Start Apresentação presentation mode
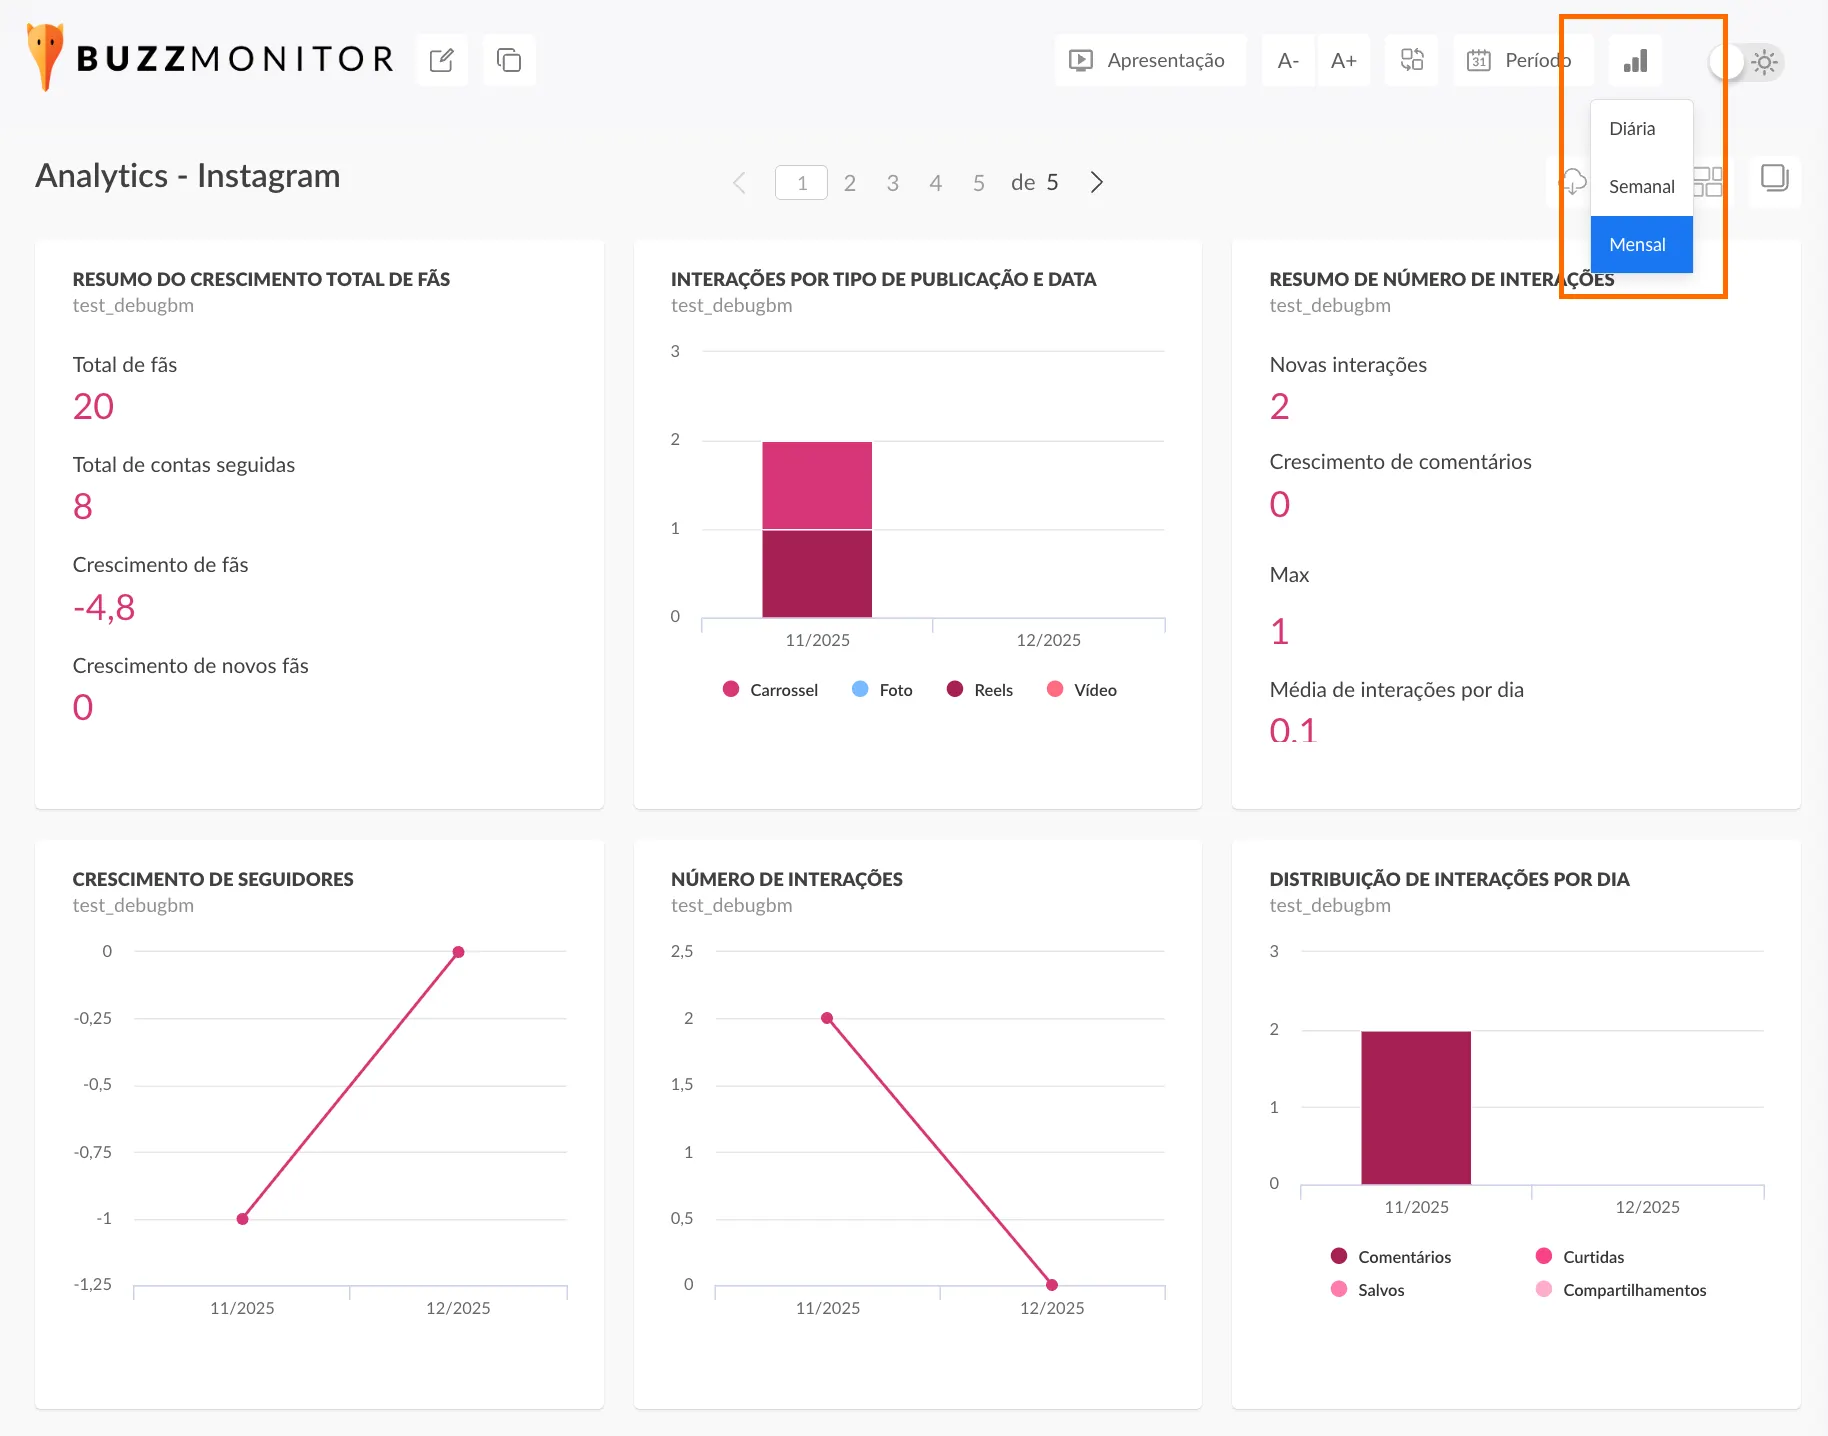This screenshot has width=1828, height=1436. pyautogui.click(x=1149, y=61)
